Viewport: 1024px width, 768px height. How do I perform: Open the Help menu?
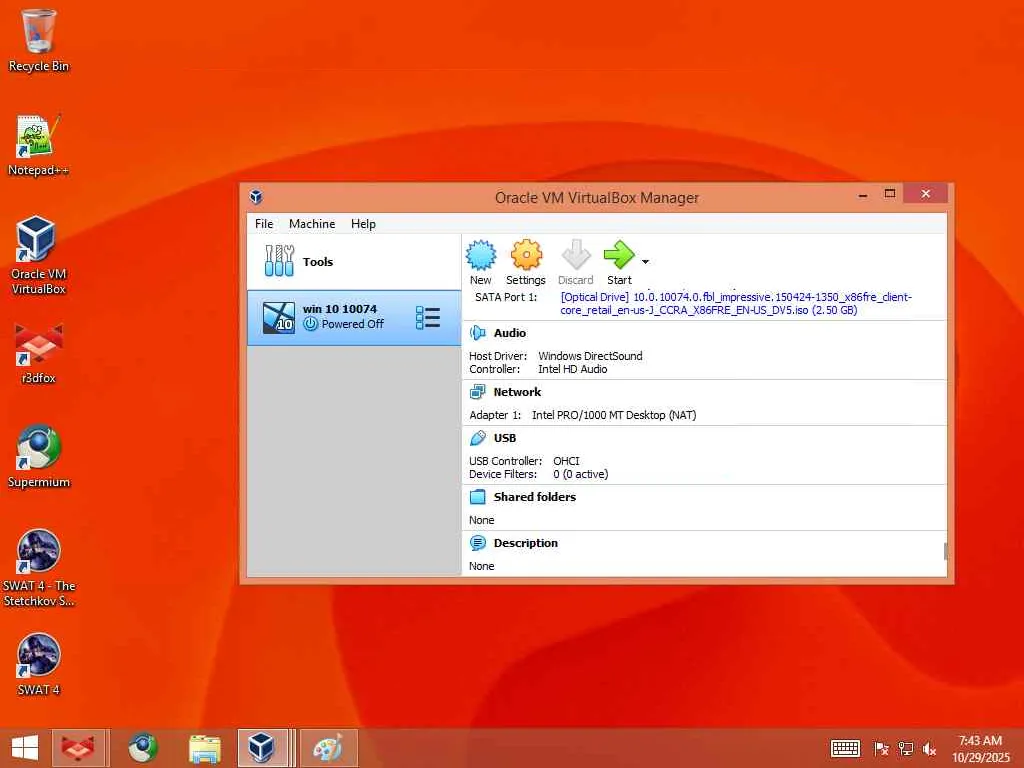point(363,224)
